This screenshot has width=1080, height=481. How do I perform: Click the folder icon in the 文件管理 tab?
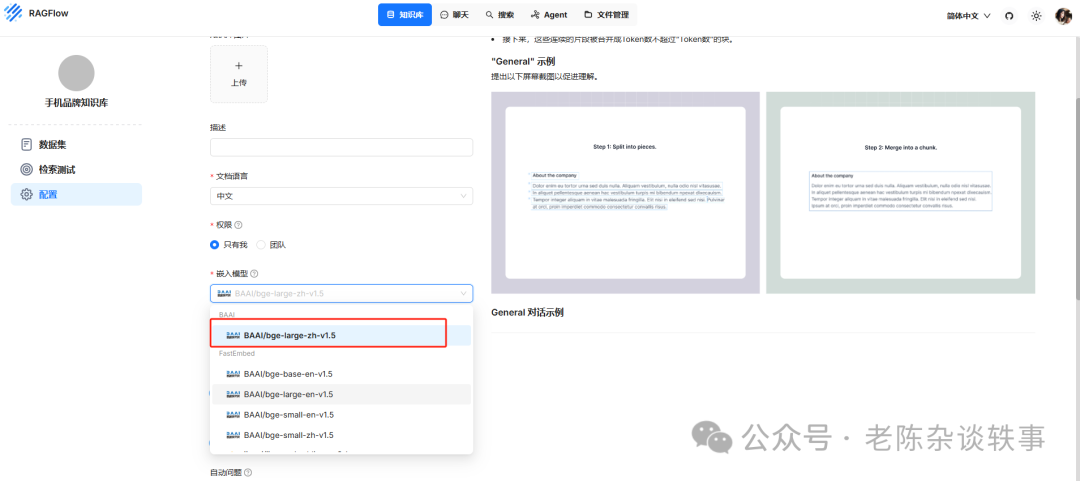click(x=588, y=14)
